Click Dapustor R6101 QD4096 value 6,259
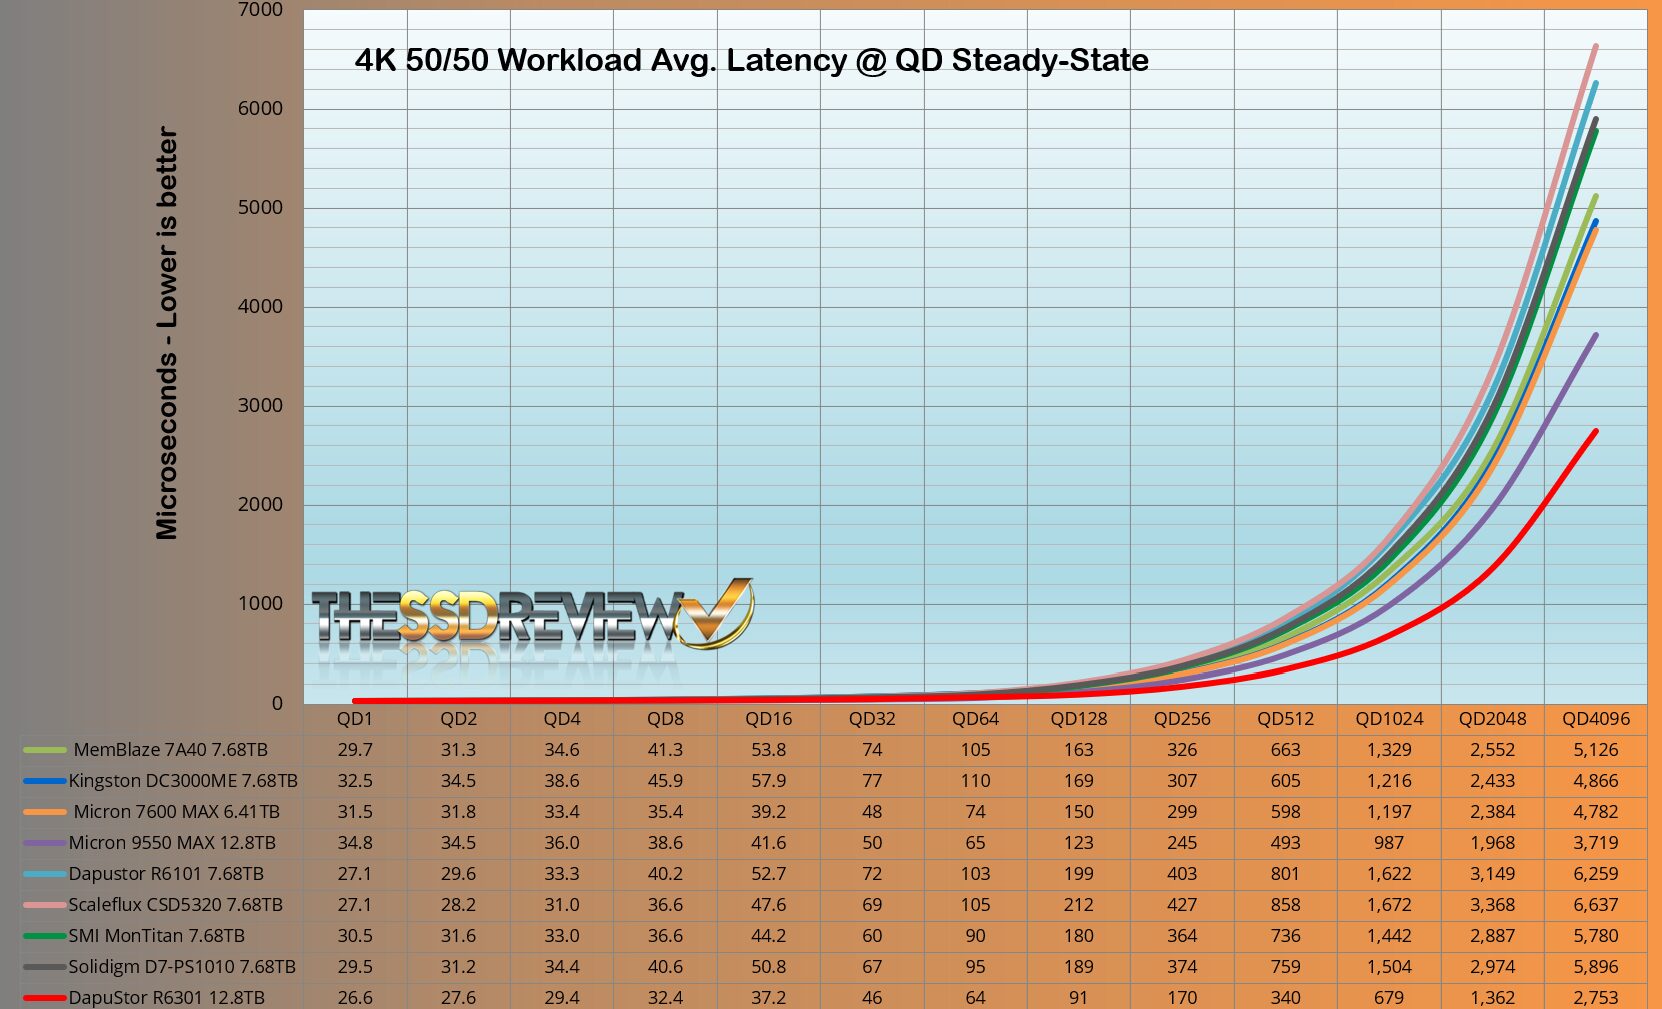Screen dimensions: 1662x1009 click(1596, 873)
